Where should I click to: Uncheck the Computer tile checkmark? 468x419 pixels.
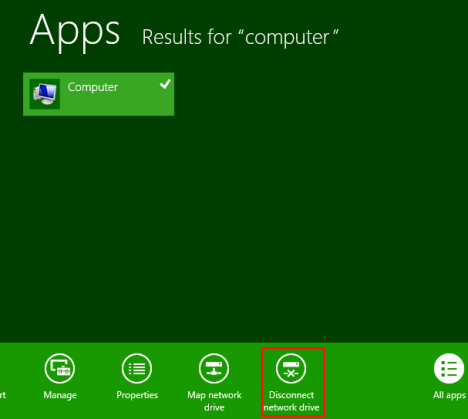(x=165, y=84)
